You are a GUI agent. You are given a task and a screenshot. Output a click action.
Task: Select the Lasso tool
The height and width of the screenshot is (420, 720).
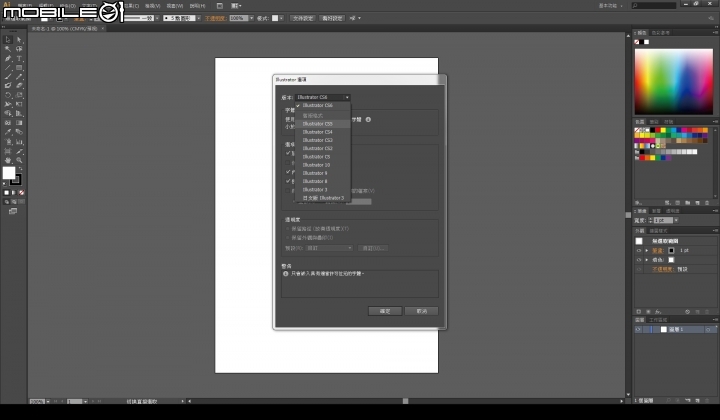tap(19, 49)
